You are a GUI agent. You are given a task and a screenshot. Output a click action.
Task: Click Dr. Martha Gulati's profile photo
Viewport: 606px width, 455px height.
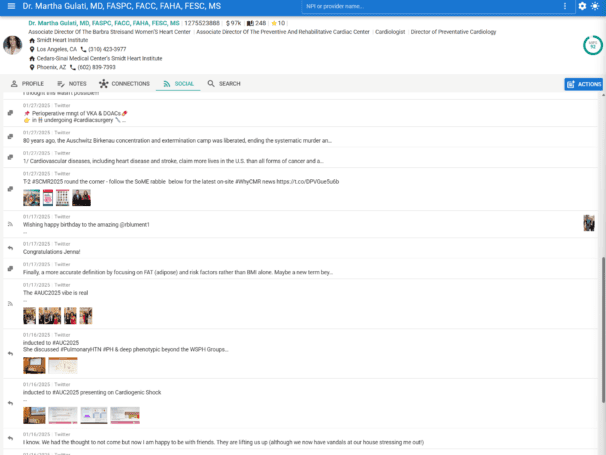tap(13, 46)
